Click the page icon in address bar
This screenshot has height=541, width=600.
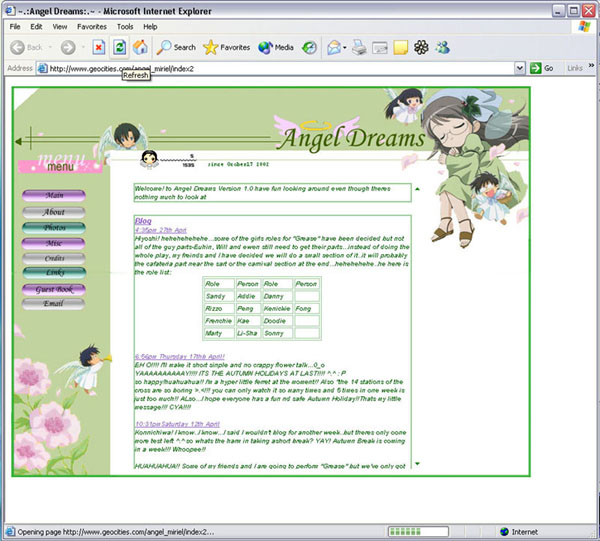point(42,68)
